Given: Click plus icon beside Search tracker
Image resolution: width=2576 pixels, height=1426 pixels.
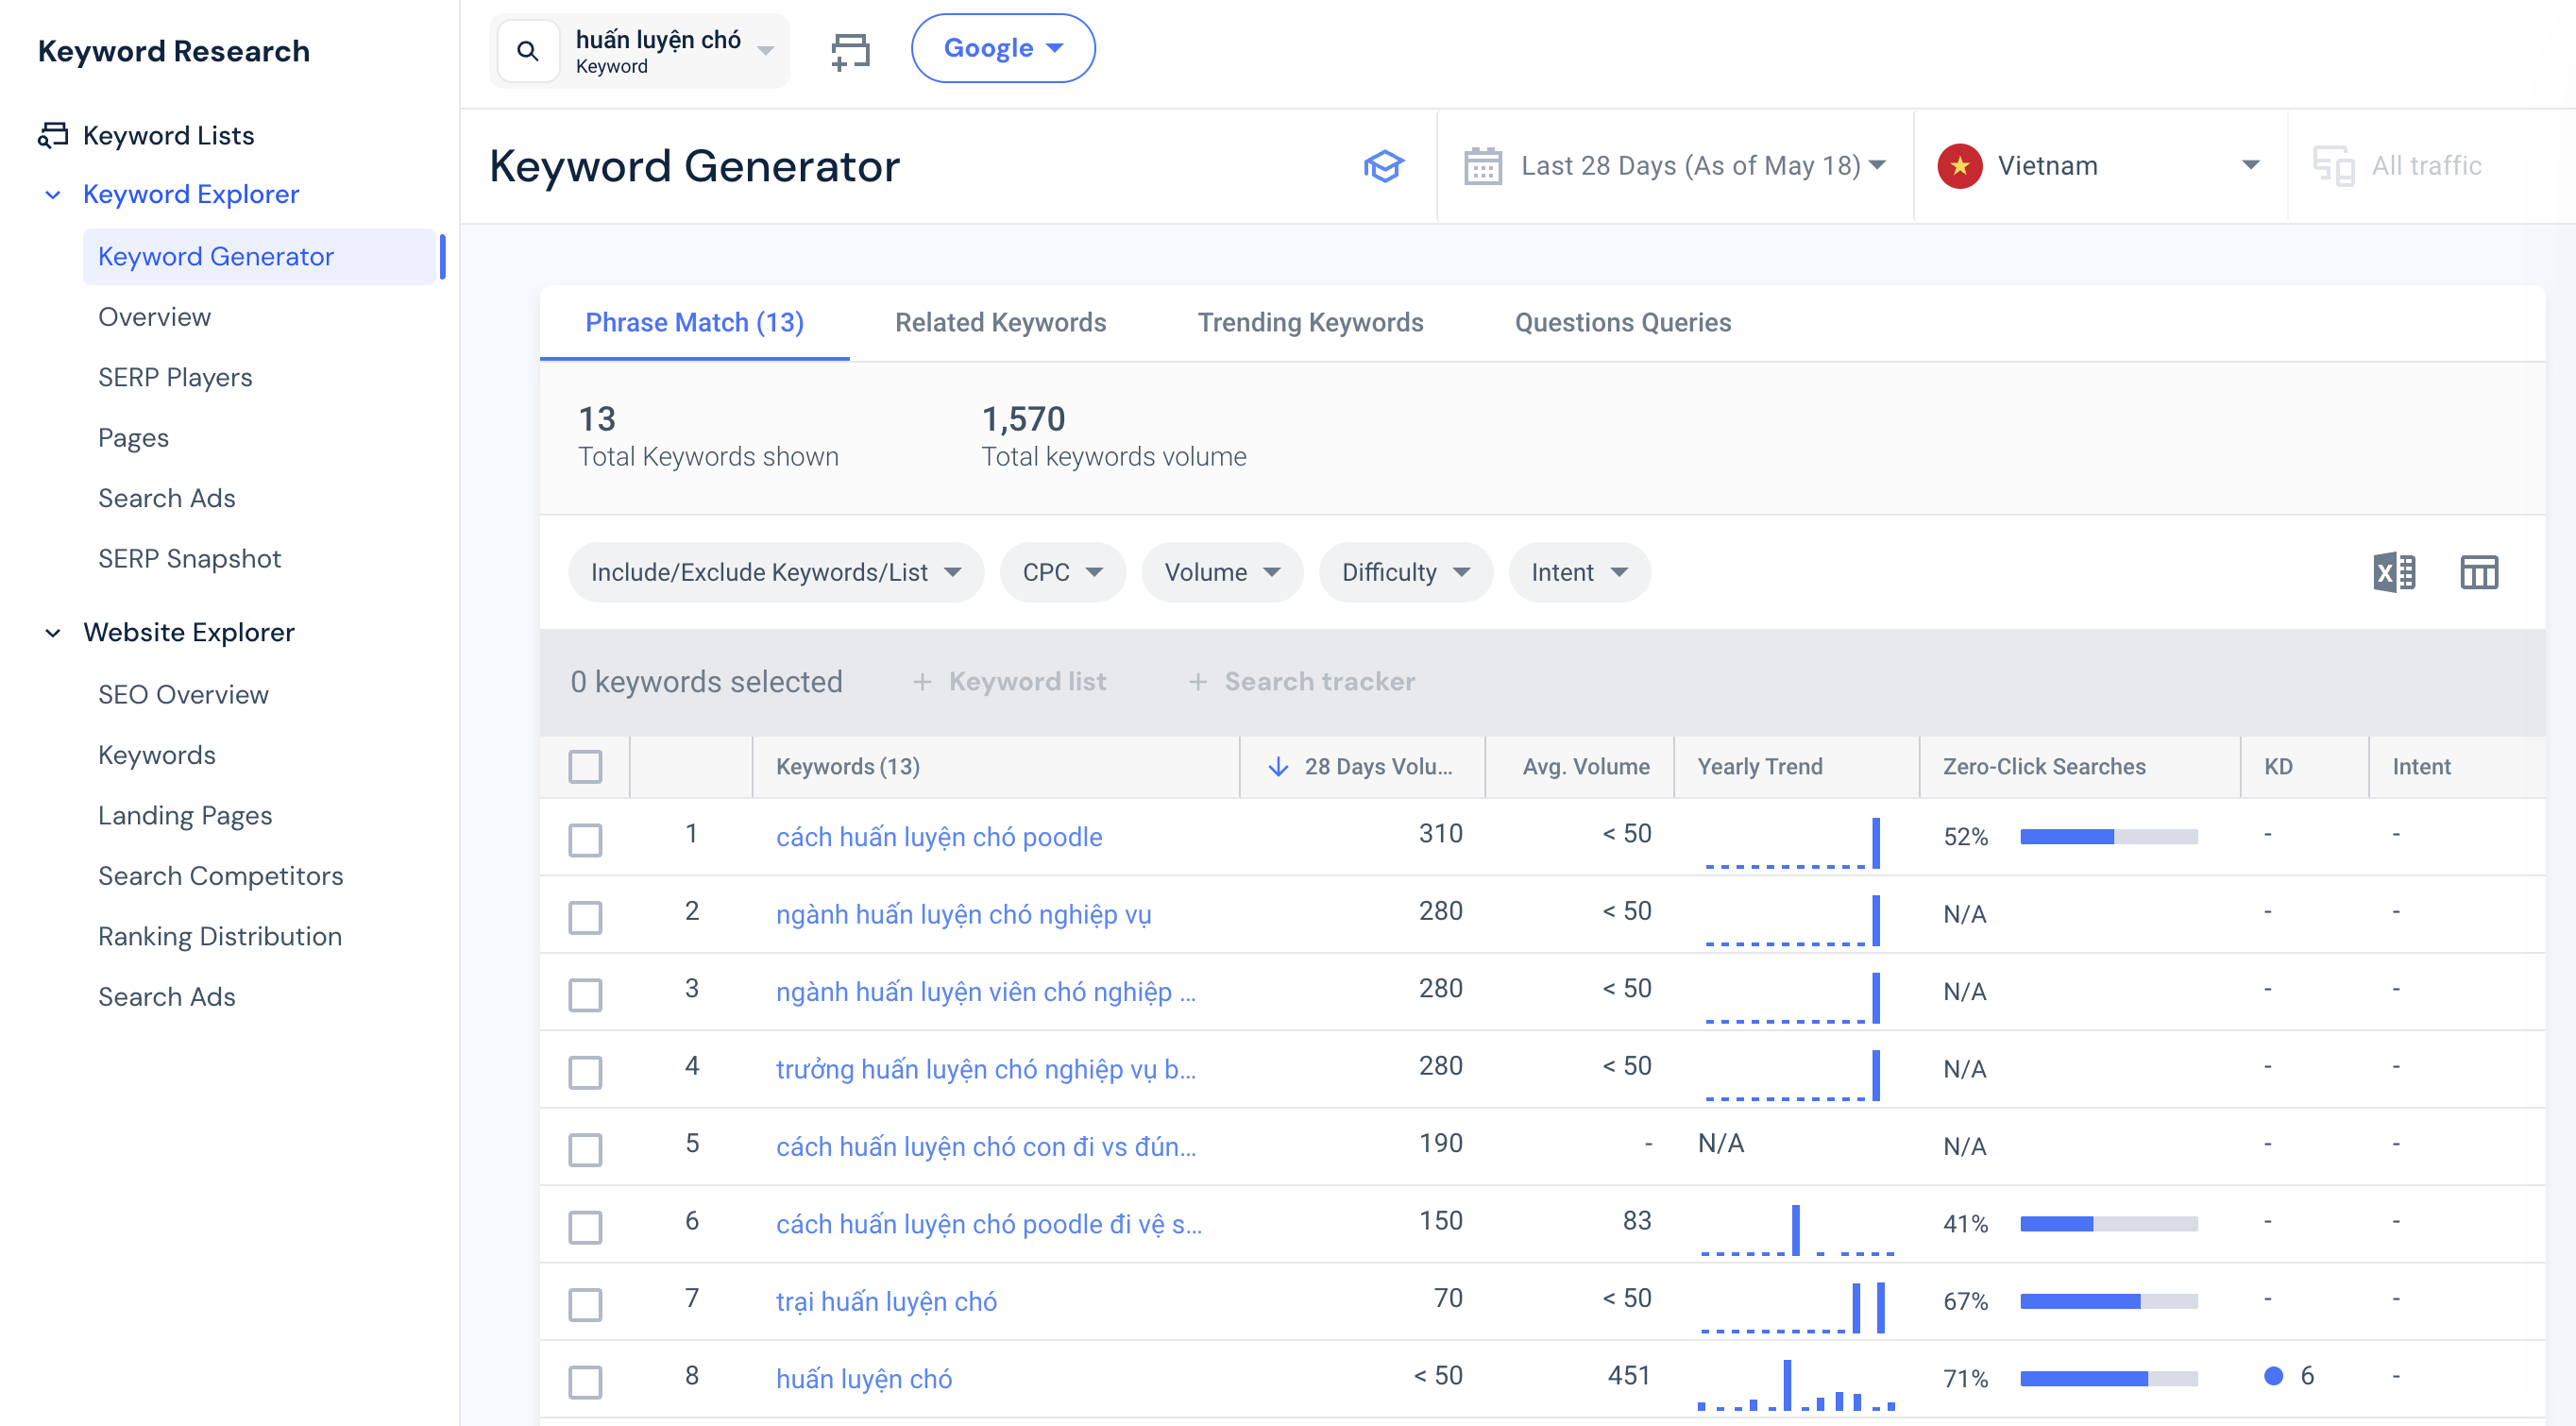Looking at the screenshot, I should (1197, 682).
